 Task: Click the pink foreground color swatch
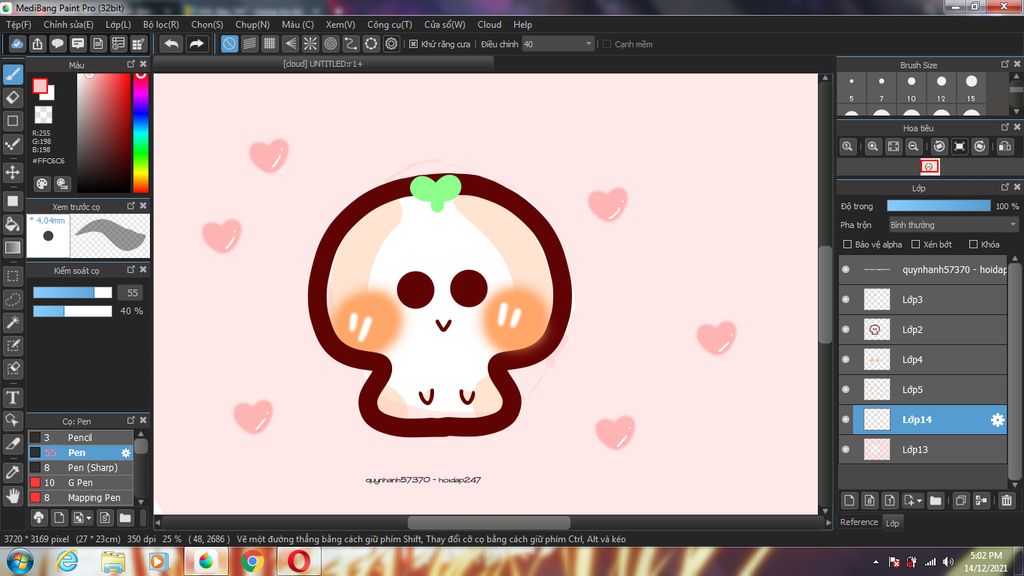coord(40,86)
